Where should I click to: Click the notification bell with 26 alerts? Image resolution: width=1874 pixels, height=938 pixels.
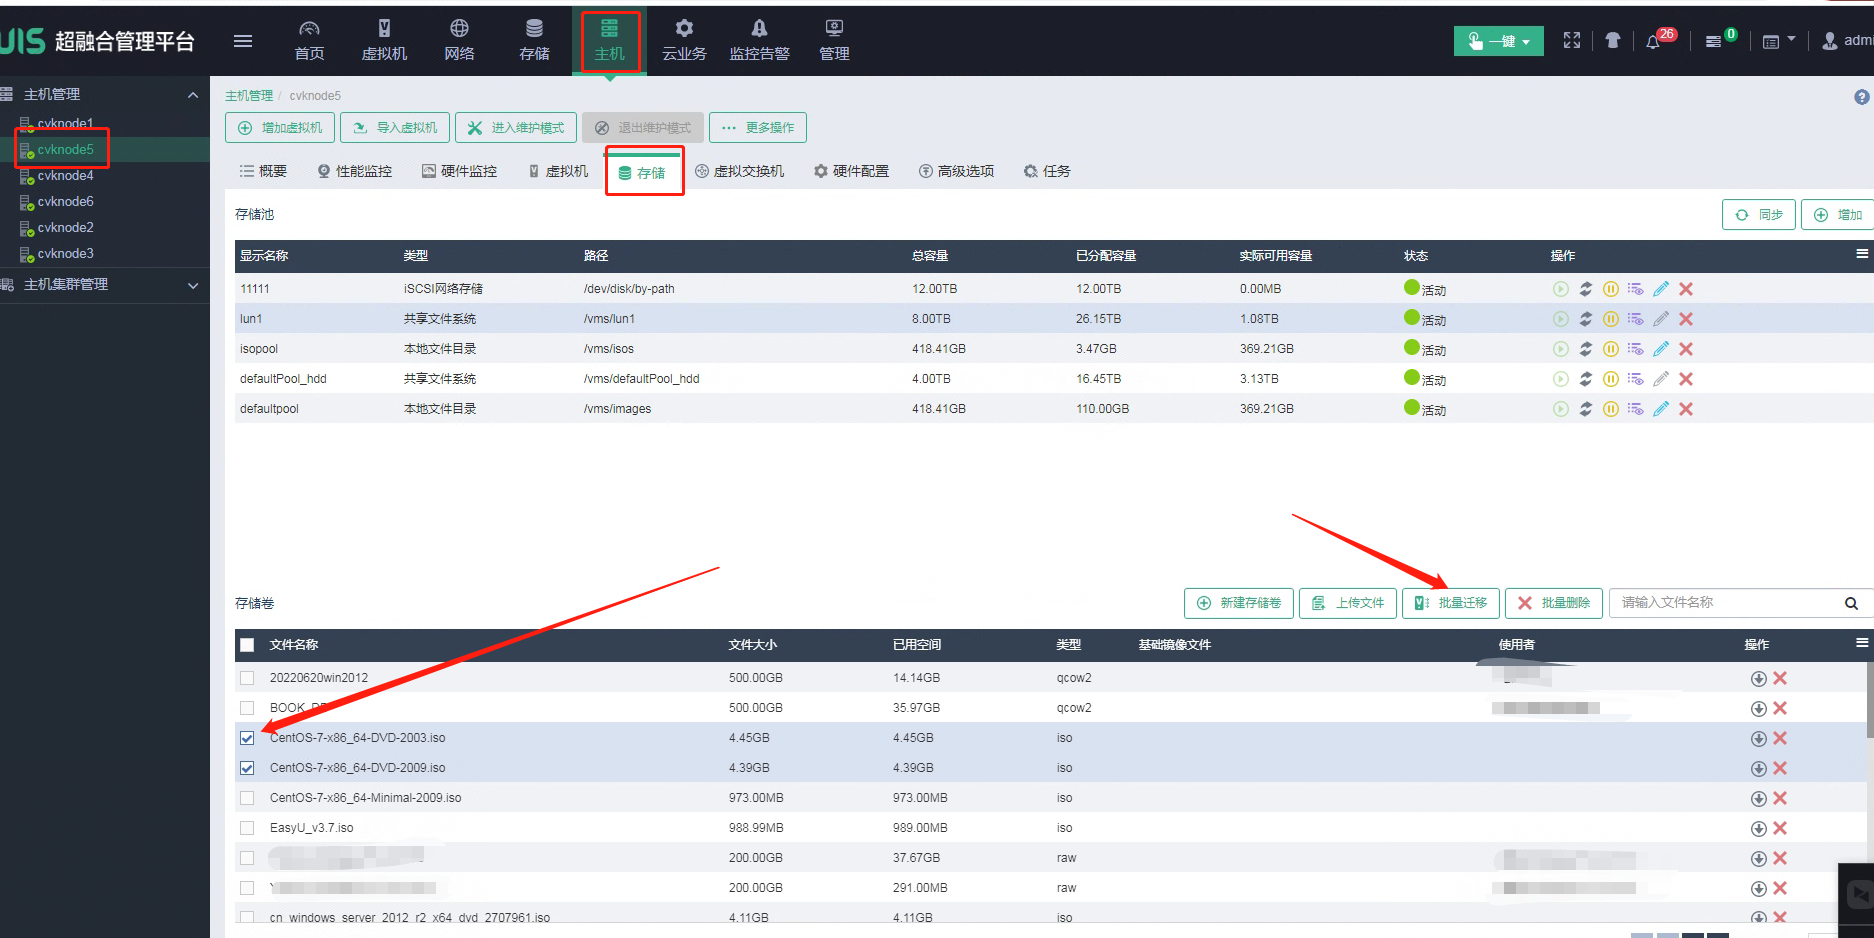click(1653, 41)
